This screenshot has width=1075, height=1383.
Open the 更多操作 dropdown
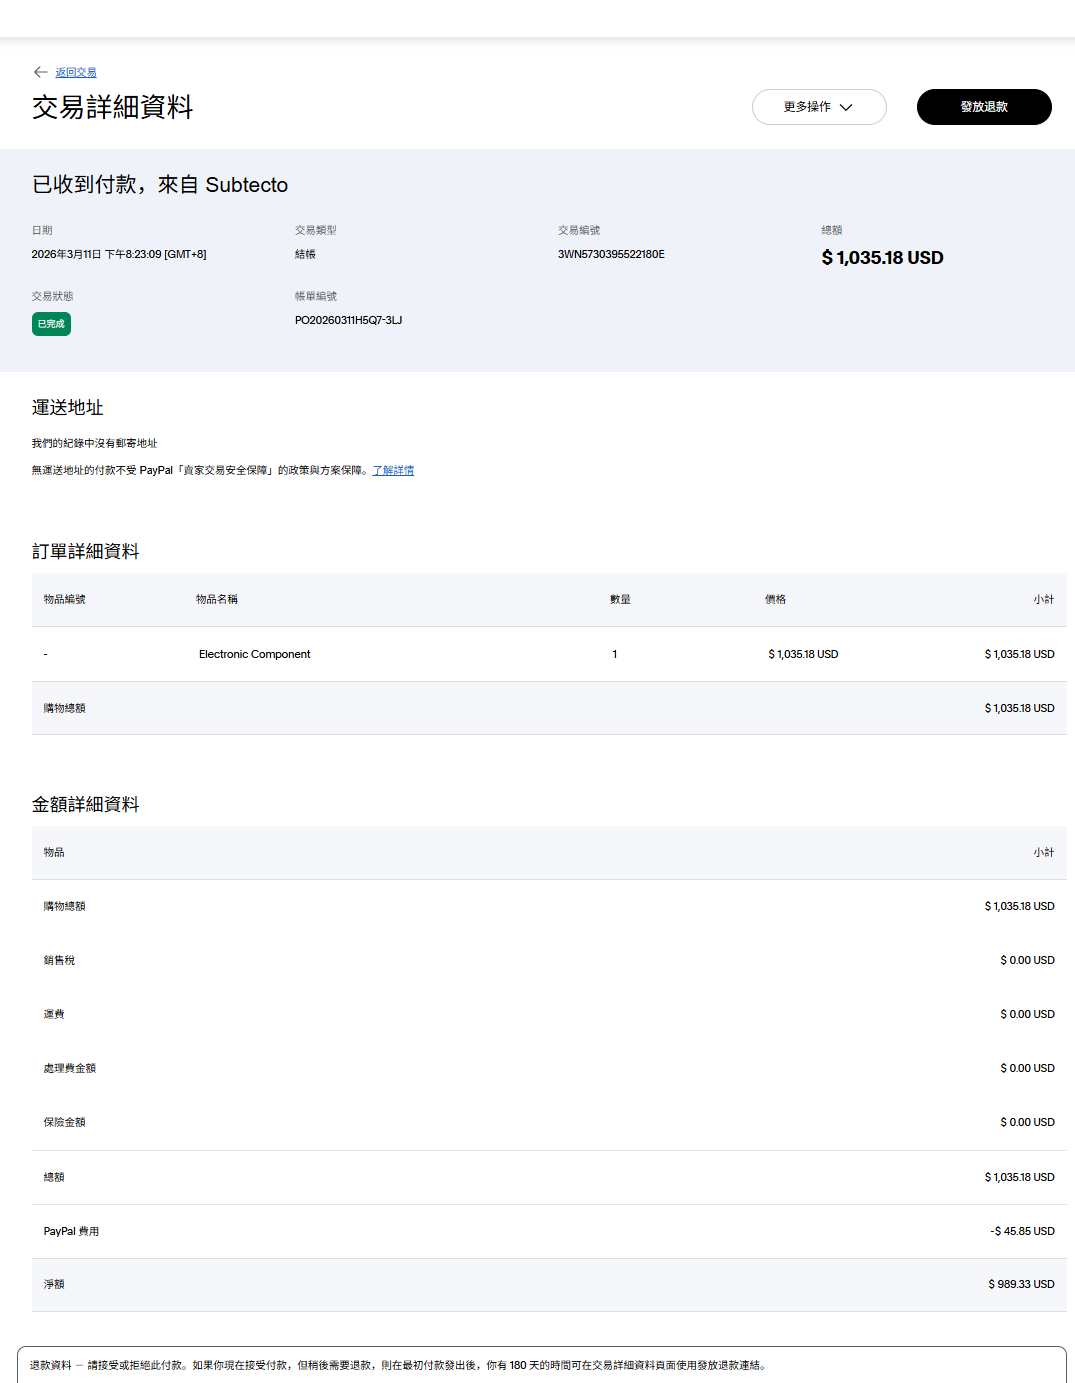click(808, 107)
